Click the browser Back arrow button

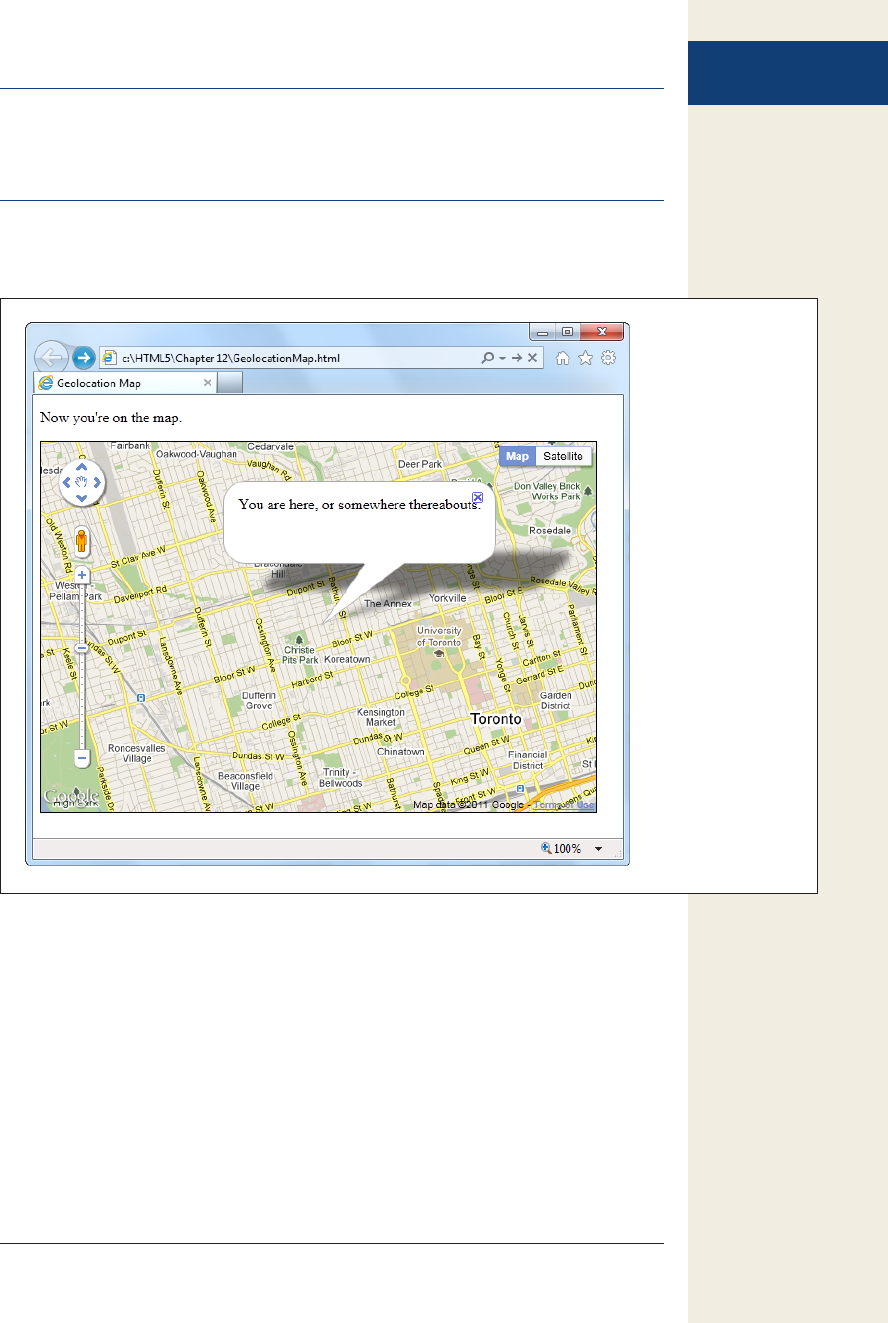[51, 357]
